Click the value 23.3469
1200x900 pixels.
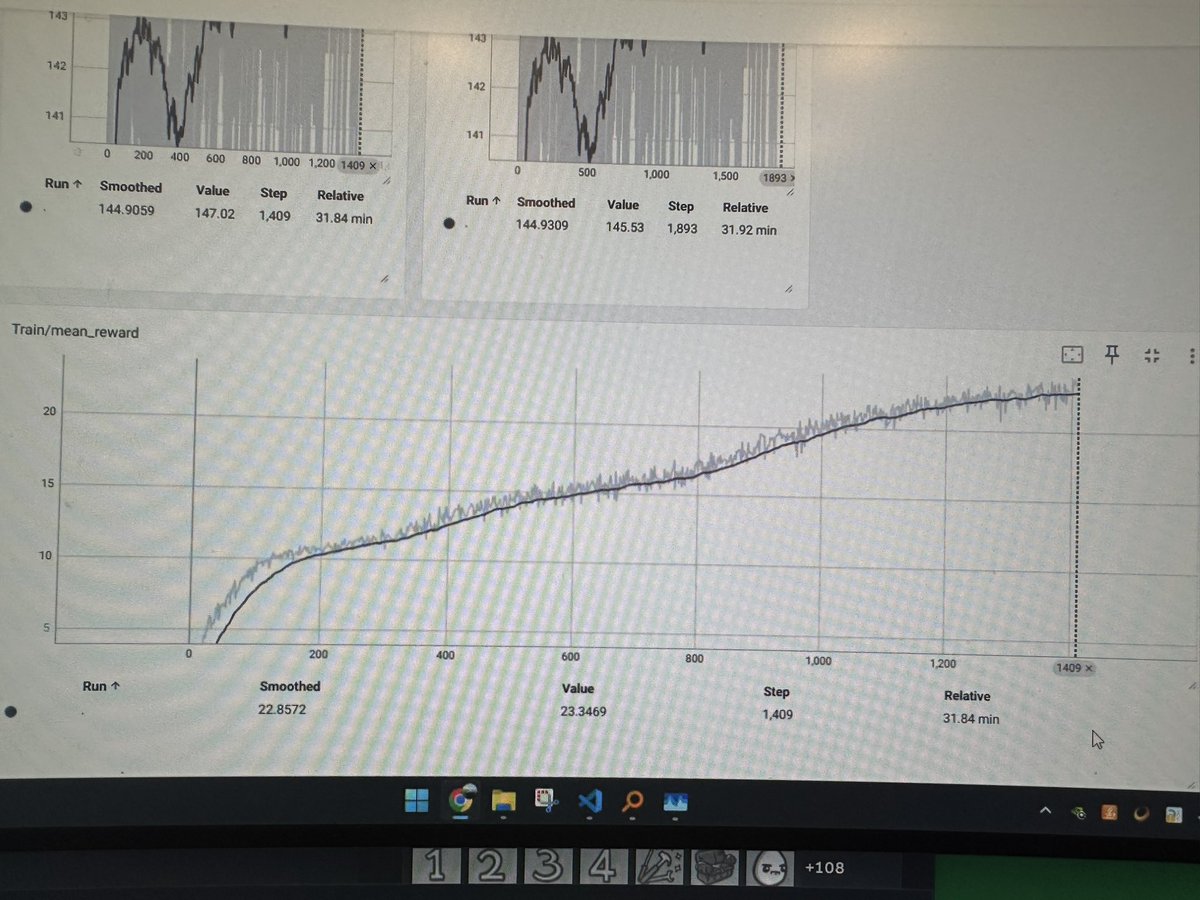click(x=585, y=711)
